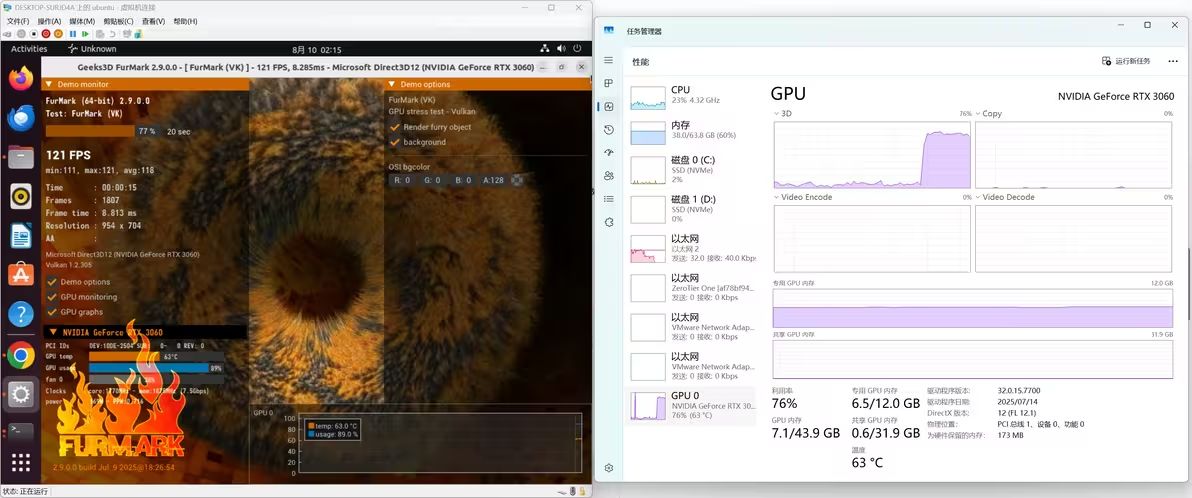Open Task Manager settings gear

609,468
